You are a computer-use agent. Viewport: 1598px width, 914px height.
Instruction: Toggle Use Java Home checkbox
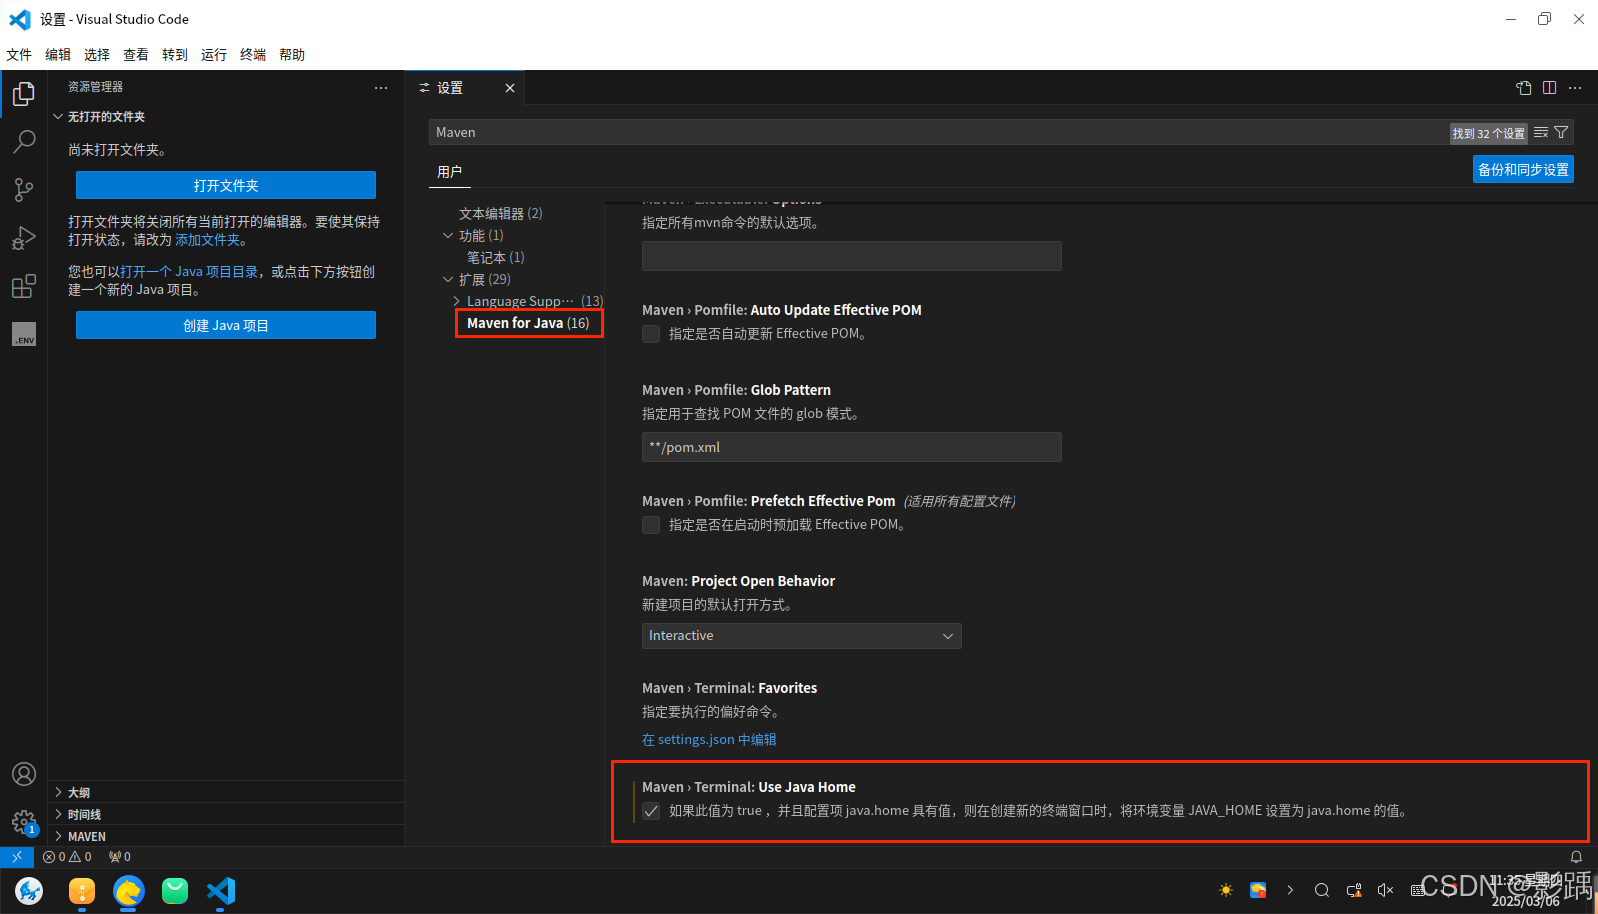coord(651,811)
